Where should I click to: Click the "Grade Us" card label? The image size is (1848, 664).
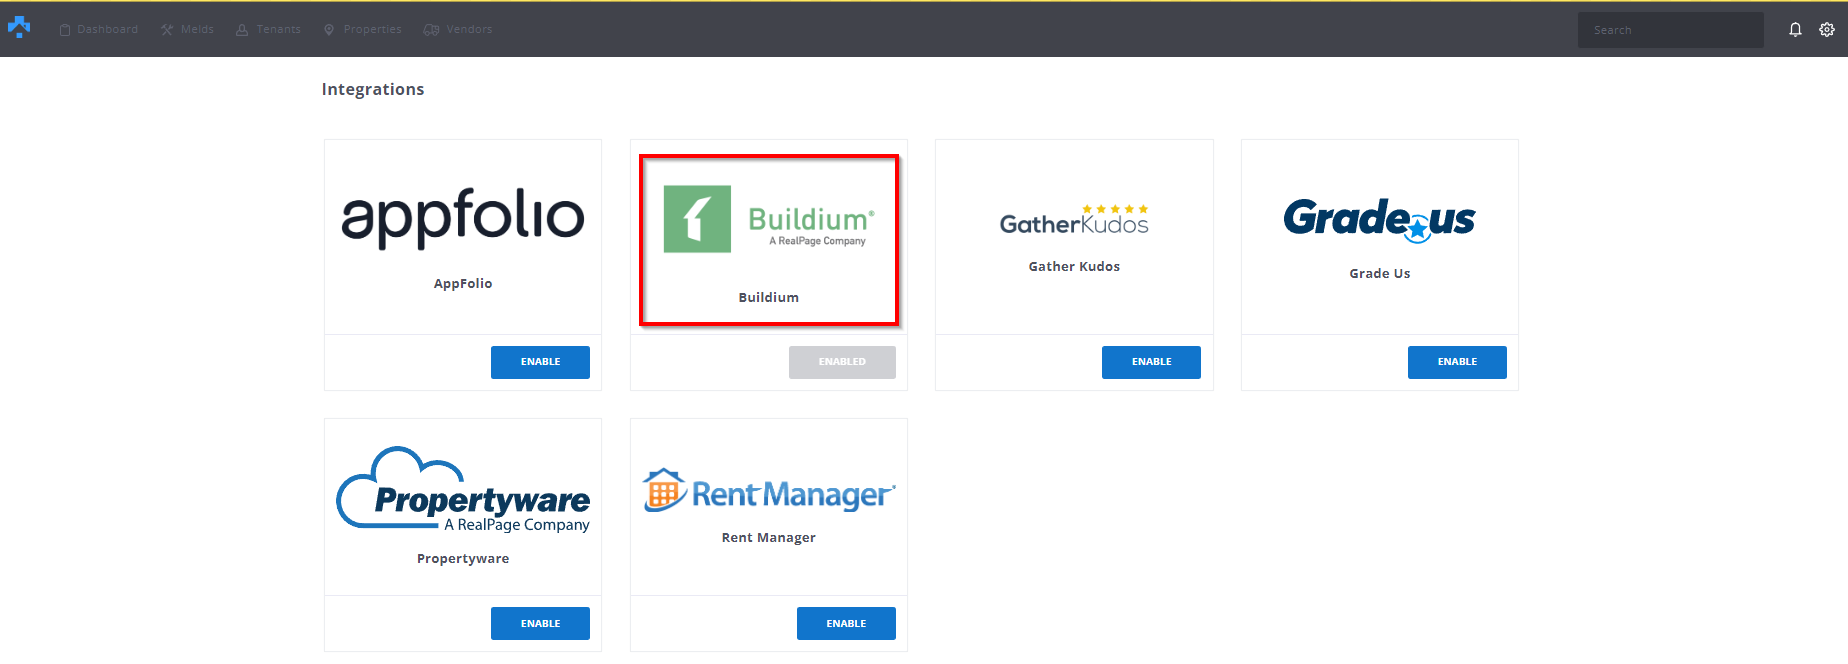1380,274
